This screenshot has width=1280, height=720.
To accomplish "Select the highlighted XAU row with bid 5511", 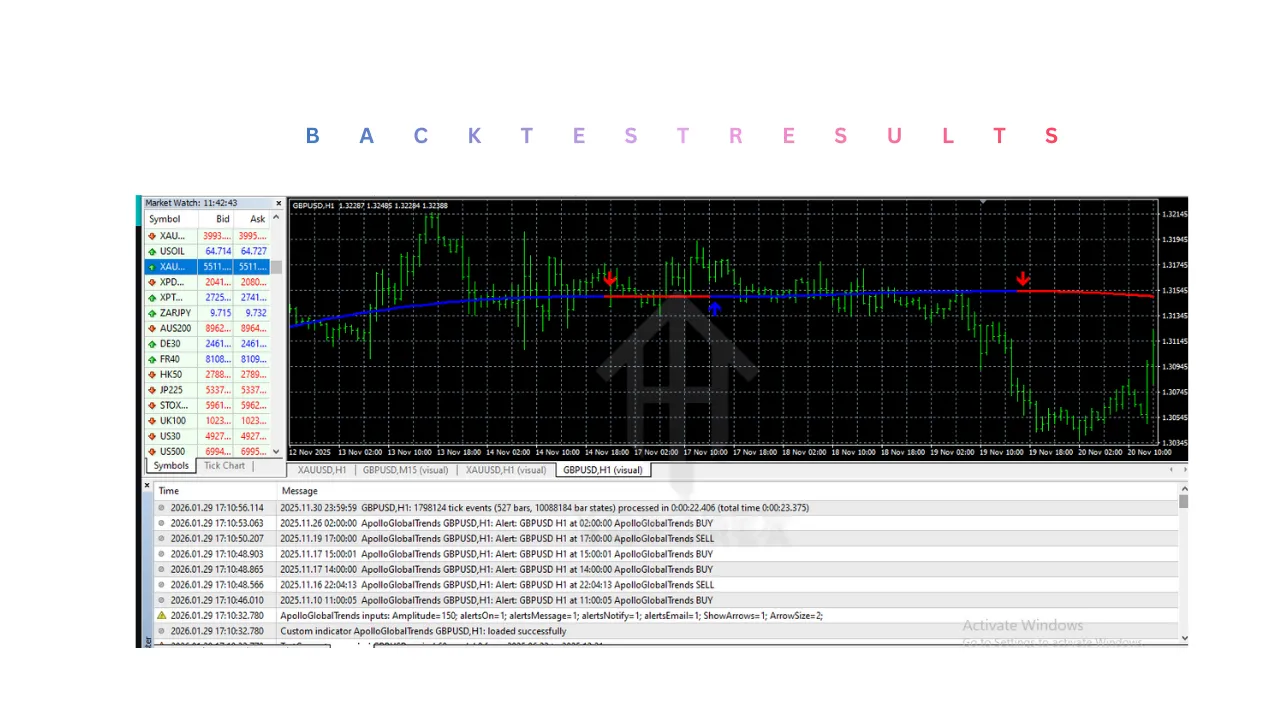I will click(207, 267).
